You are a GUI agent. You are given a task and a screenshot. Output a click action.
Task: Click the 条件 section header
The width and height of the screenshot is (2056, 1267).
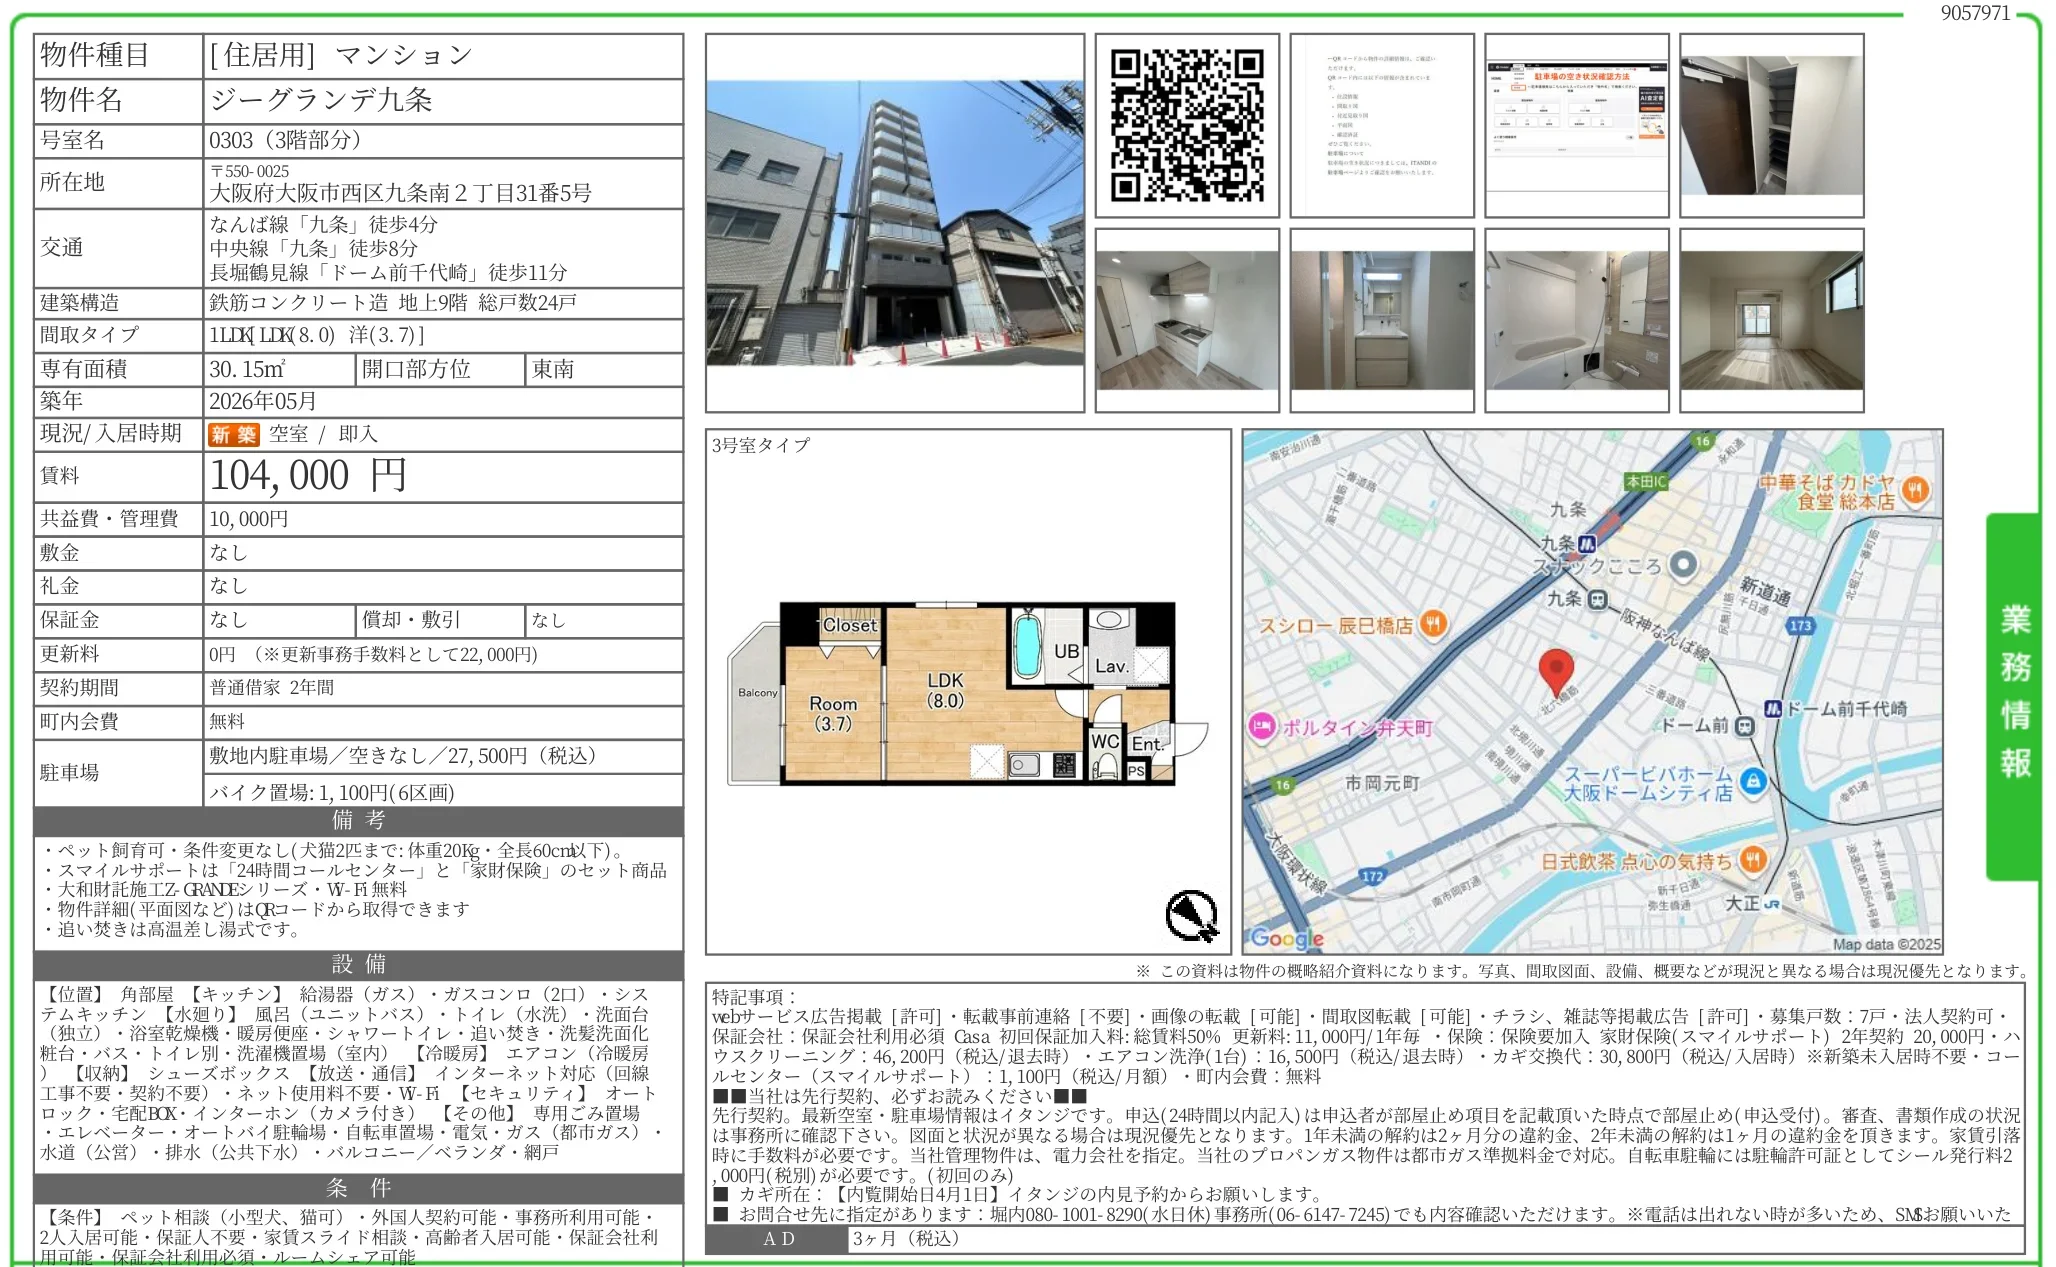[359, 1188]
